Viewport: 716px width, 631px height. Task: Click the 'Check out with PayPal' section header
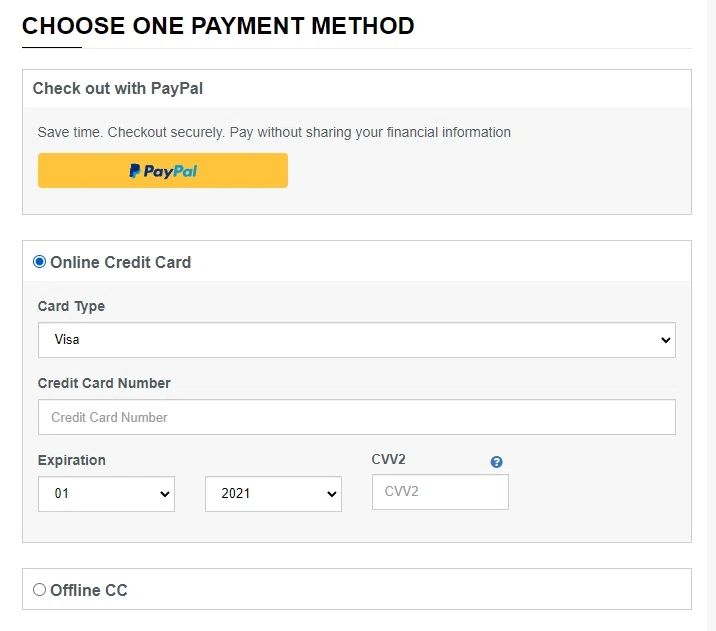118,88
